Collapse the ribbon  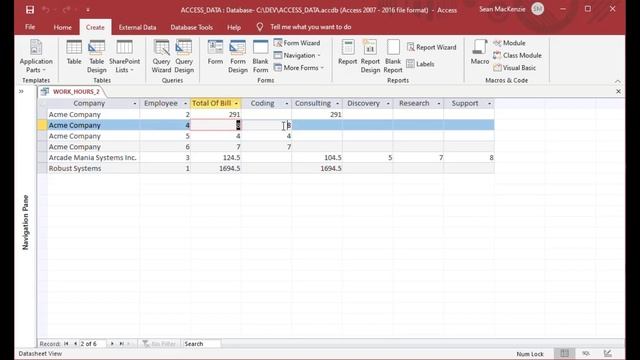tap(618, 81)
